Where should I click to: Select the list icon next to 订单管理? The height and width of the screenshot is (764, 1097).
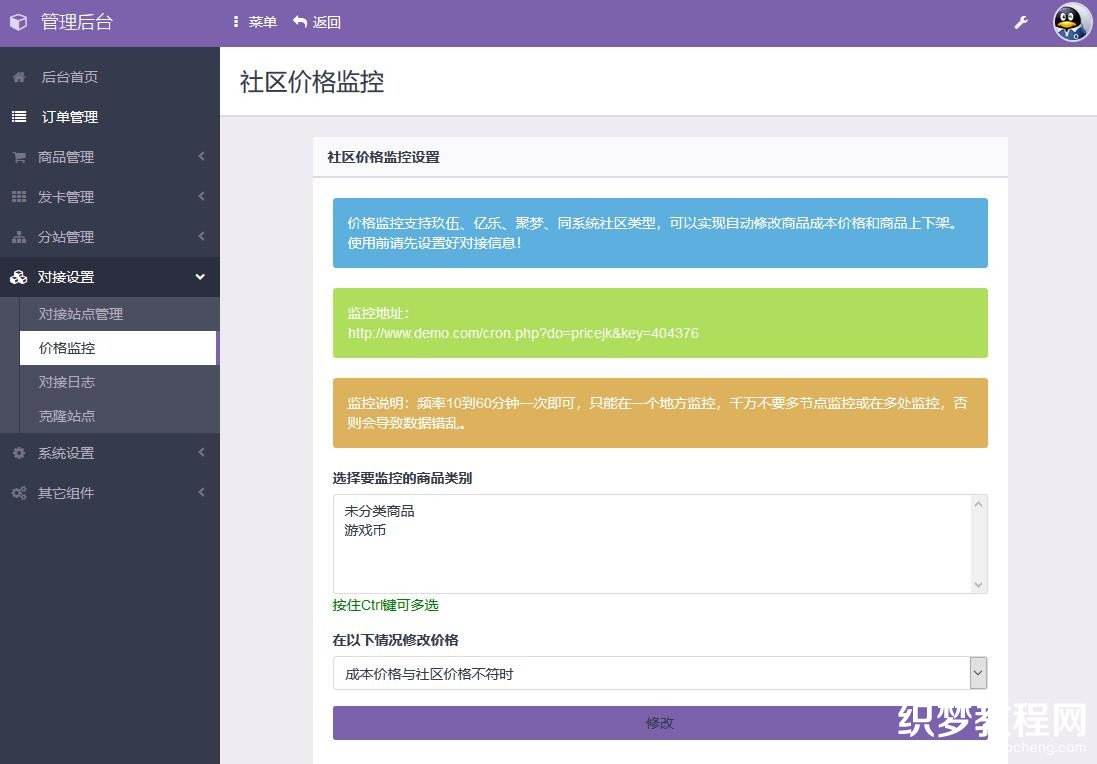point(17,117)
